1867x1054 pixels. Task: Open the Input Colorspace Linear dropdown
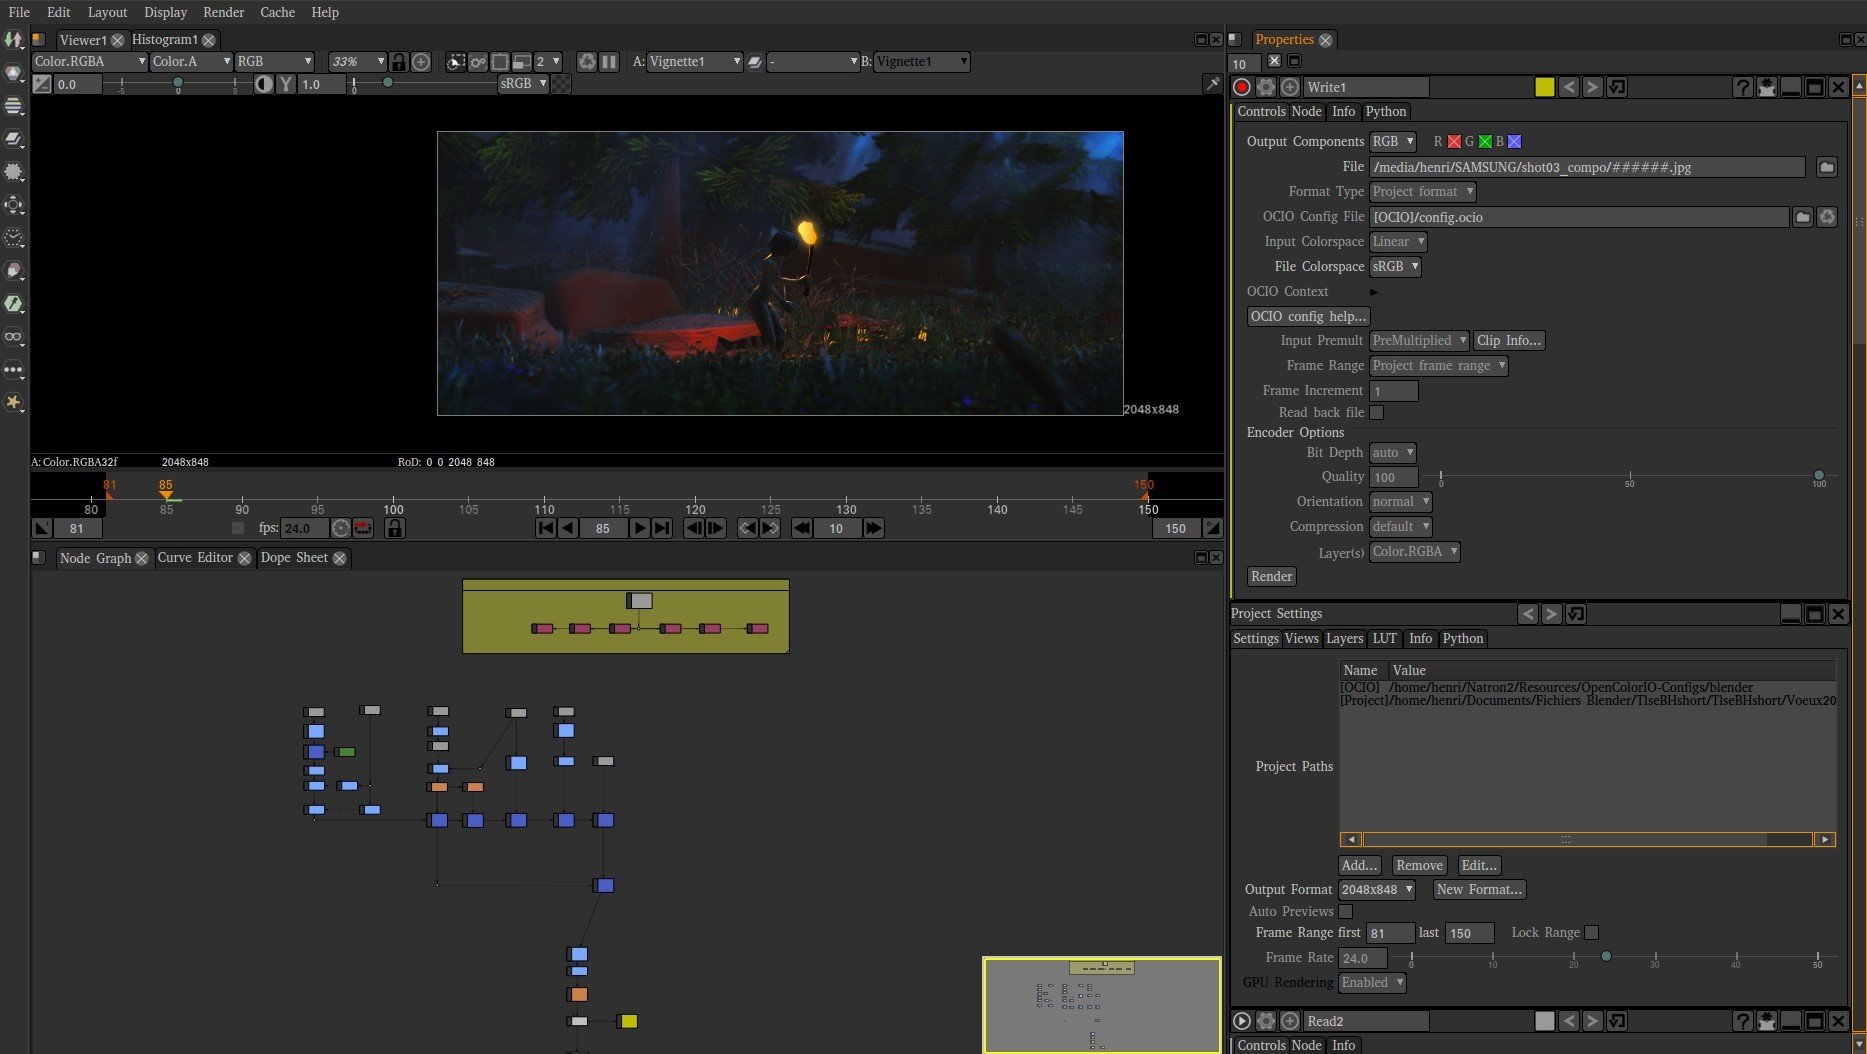coord(1398,242)
